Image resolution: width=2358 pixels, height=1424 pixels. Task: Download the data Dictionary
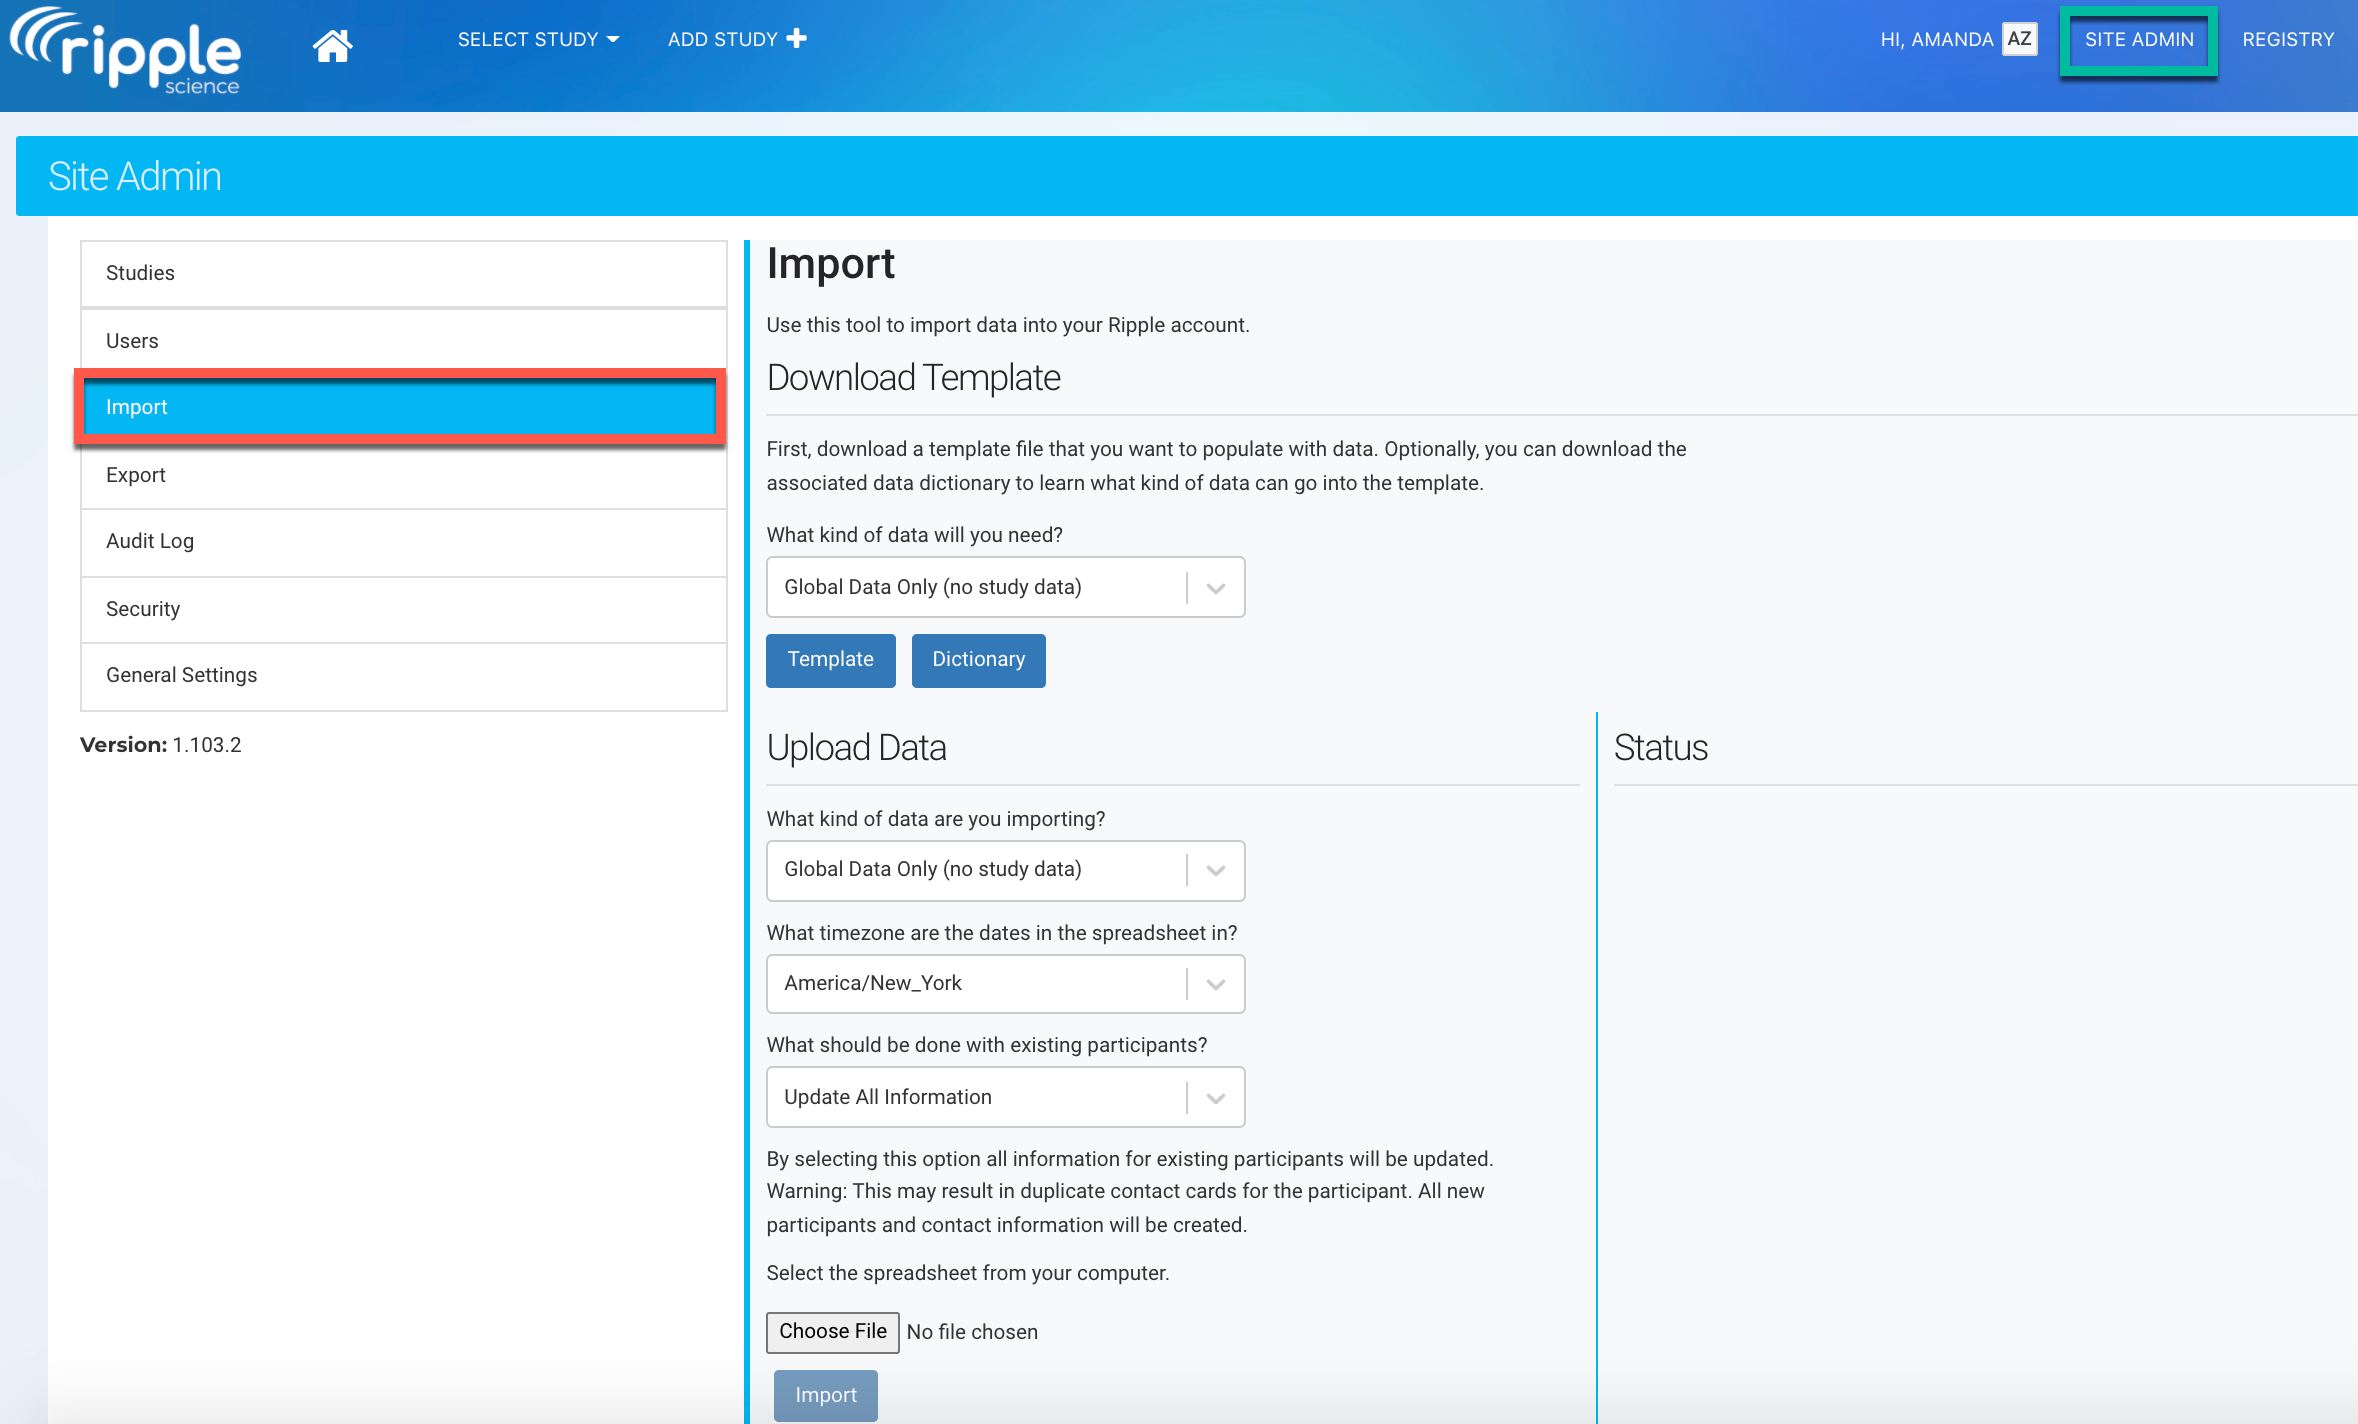(978, 660)
